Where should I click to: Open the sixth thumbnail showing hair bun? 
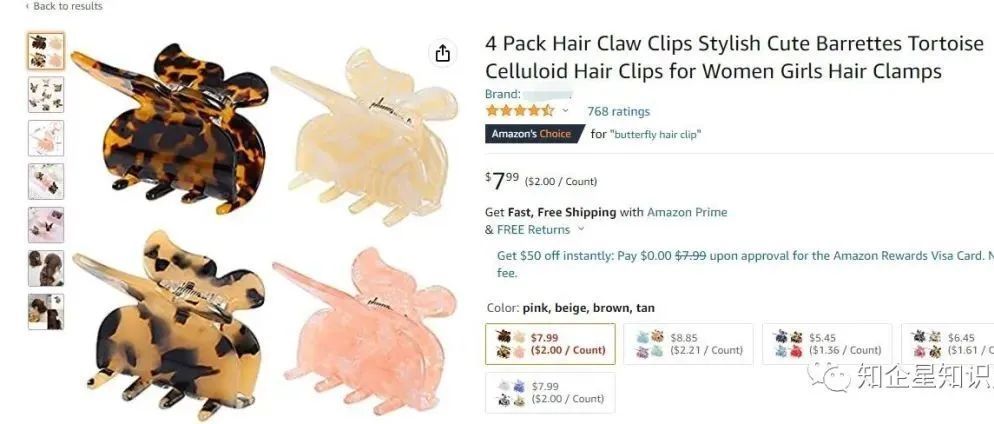[x=46, y=268]
